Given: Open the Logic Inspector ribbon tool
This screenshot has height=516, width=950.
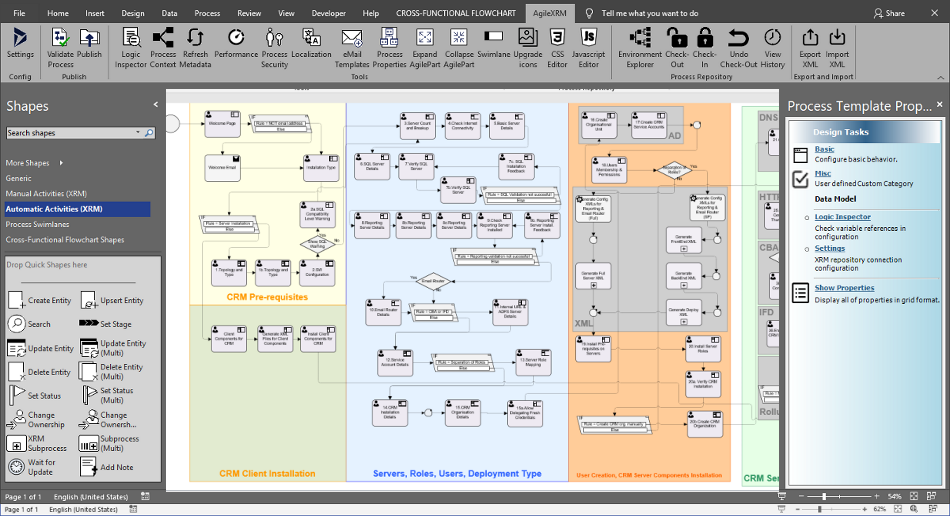Looking at the screenshot, I should click(131, 48).
